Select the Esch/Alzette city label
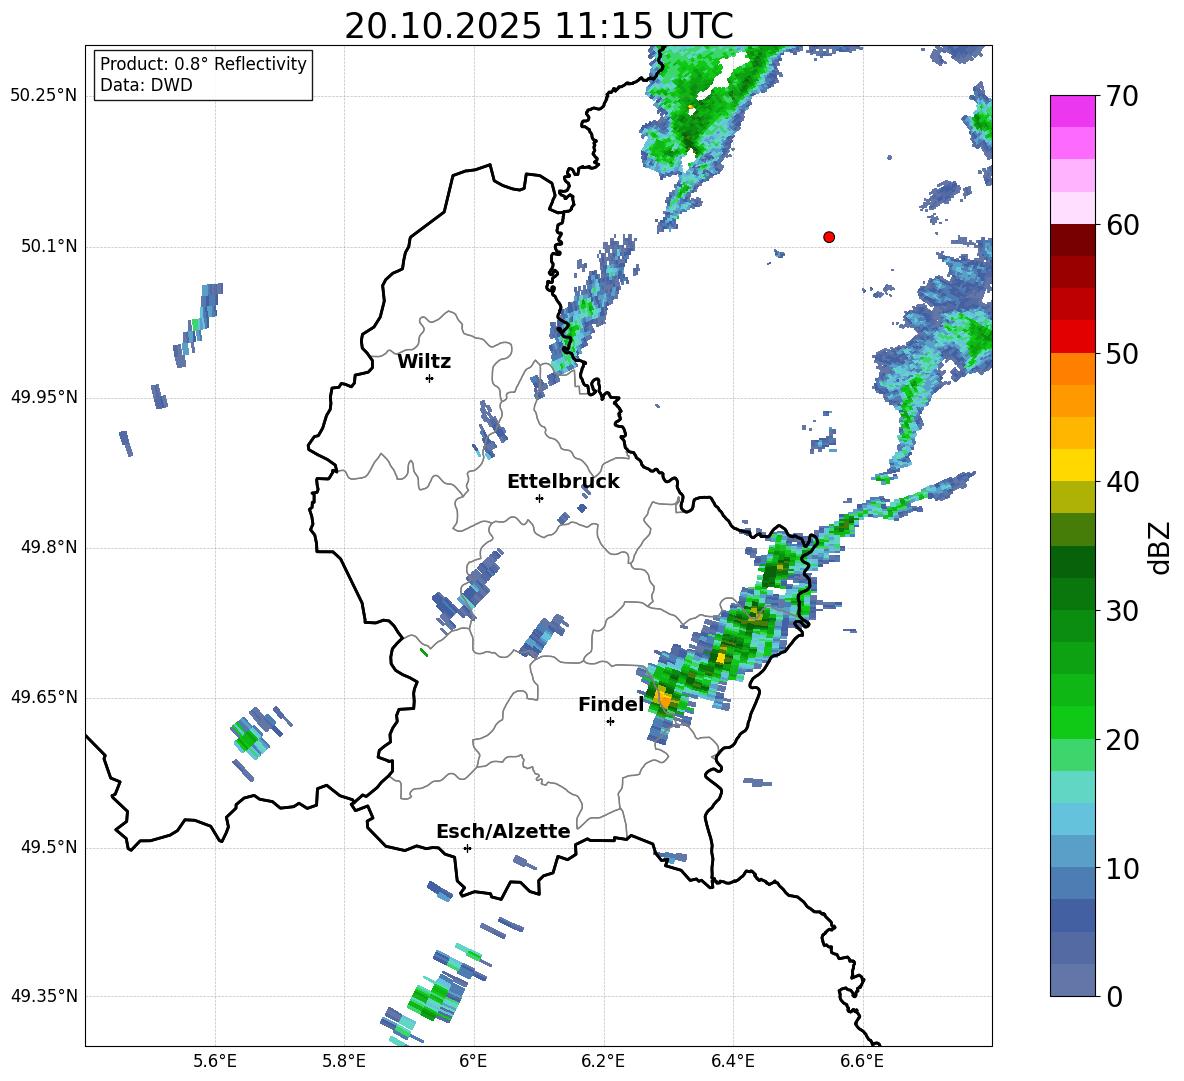 [x=504, y=831]
